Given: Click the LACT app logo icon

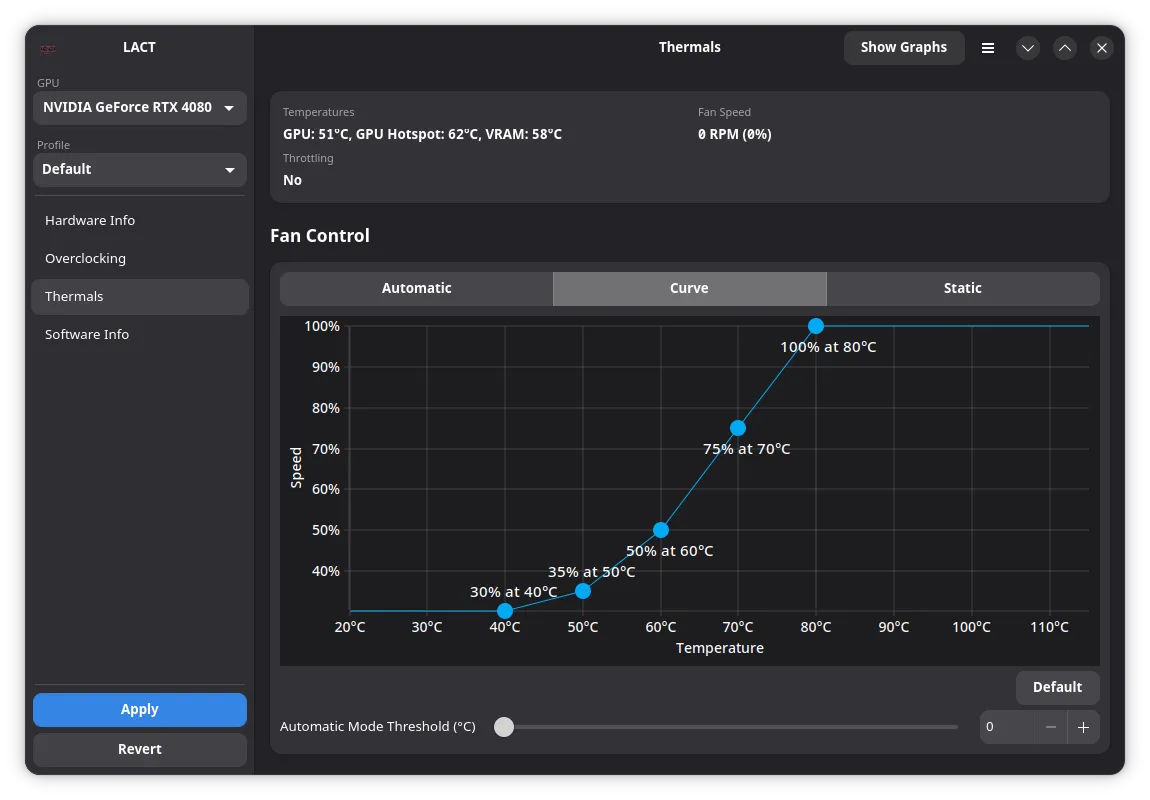Looking at the screenshot, I should tap(48, 49).
